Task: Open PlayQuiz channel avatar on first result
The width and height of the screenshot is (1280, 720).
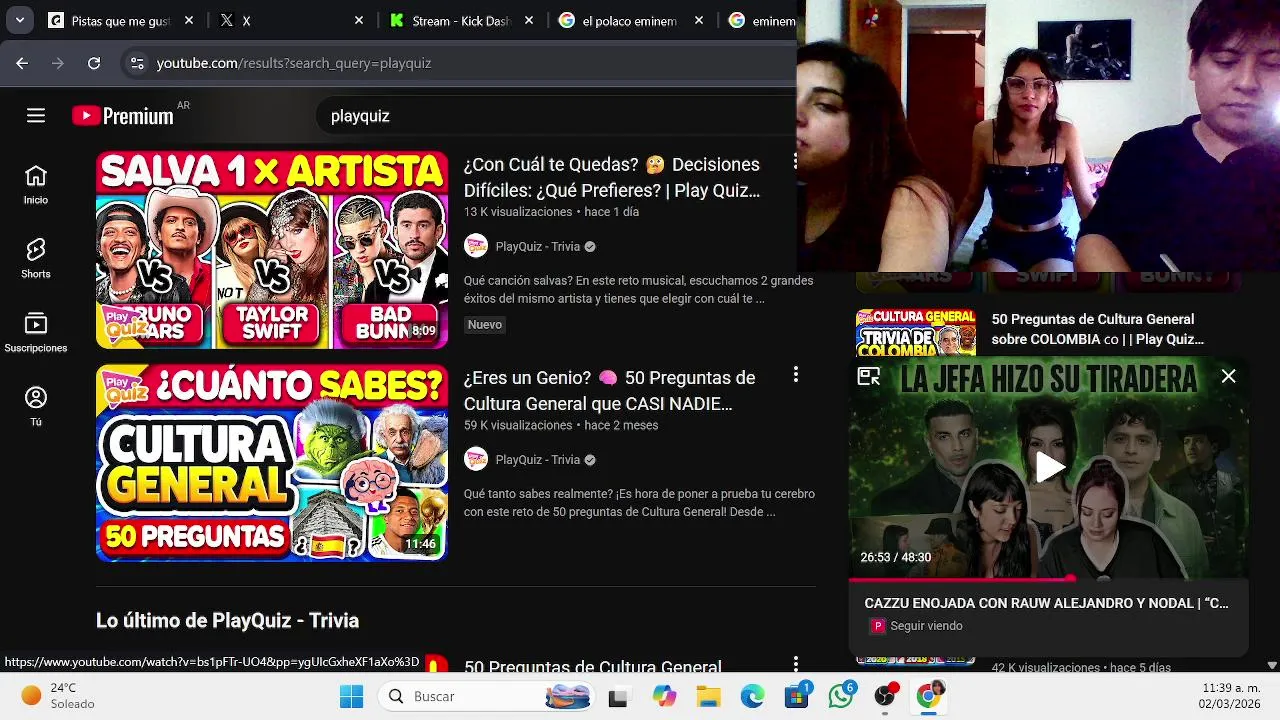Action: 476,246
